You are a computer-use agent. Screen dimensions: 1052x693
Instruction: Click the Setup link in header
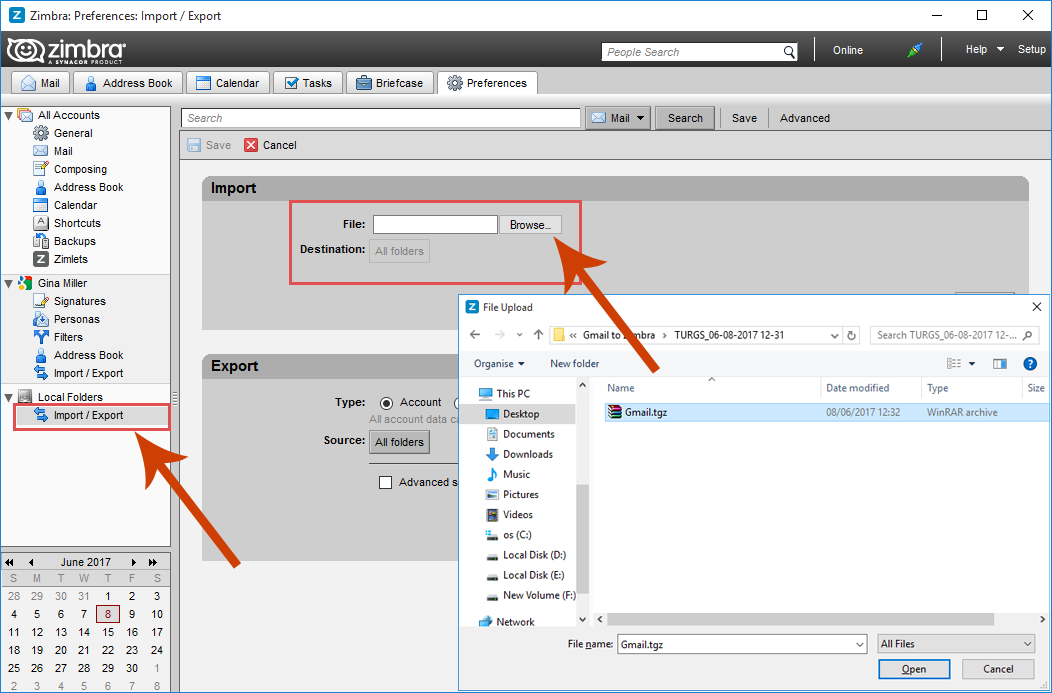[1031, 49]
